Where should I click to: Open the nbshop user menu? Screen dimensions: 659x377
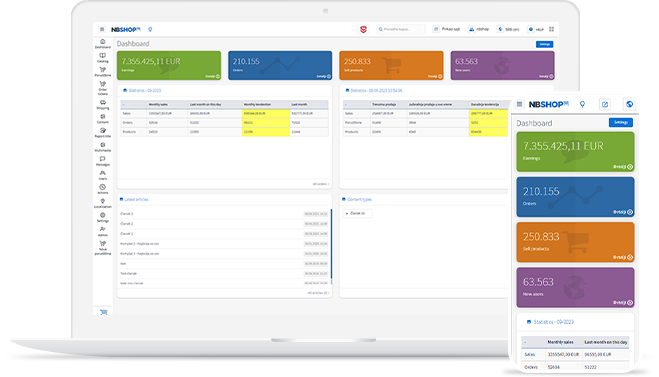coord(479,29)
